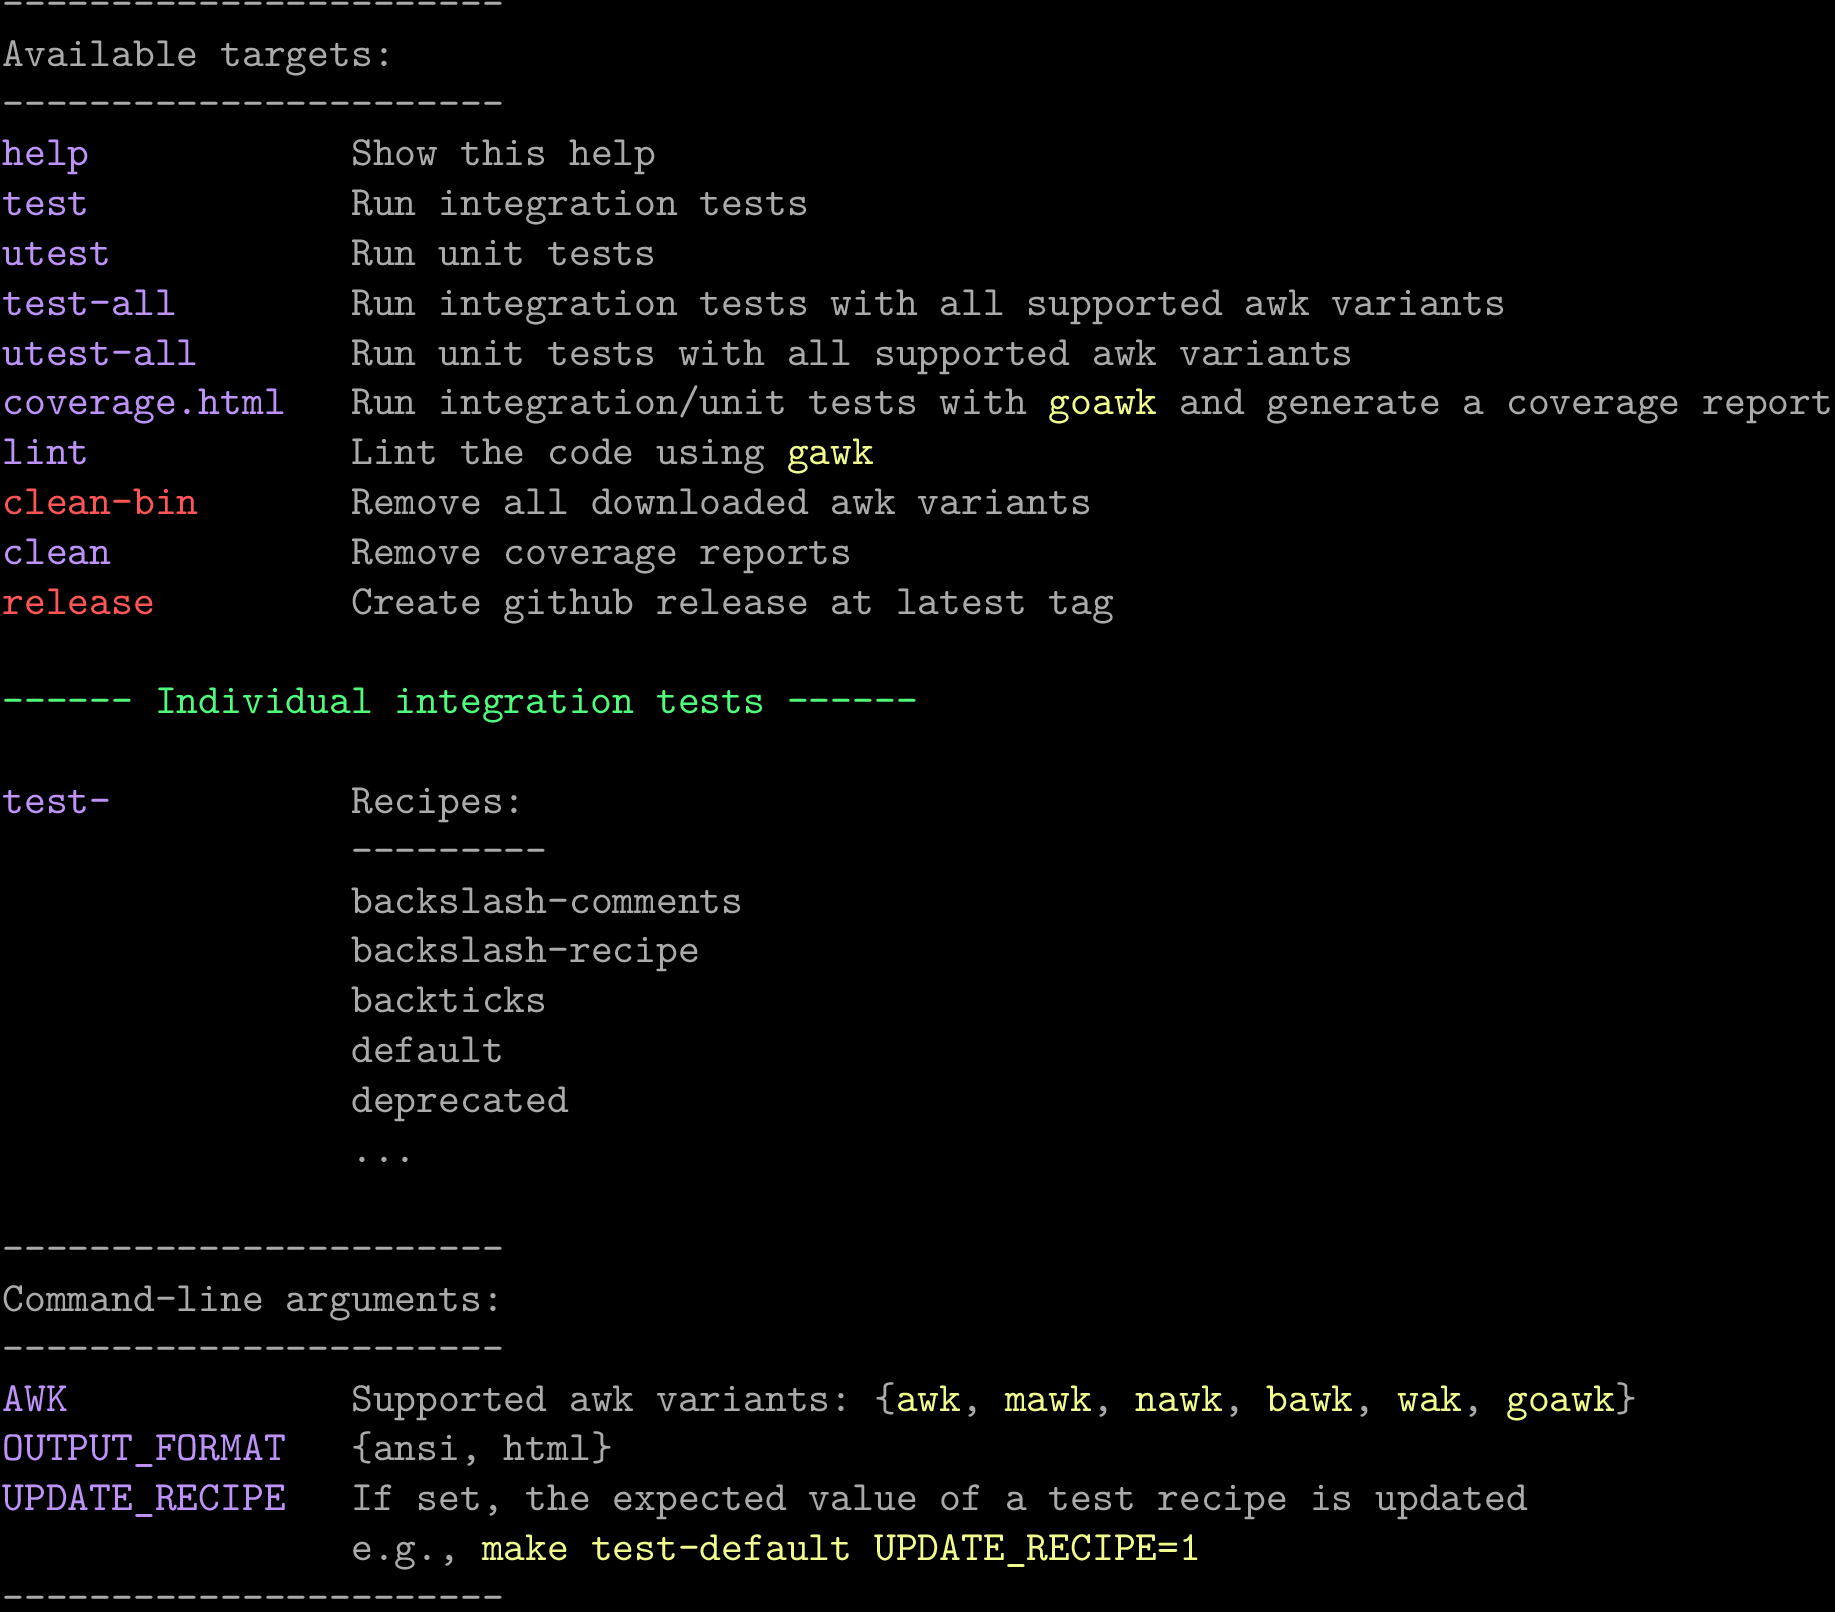Screen dimensions: 1835x1612
Task: Click the yellow 'mawk' variant
Action: pos(1047,1400)
